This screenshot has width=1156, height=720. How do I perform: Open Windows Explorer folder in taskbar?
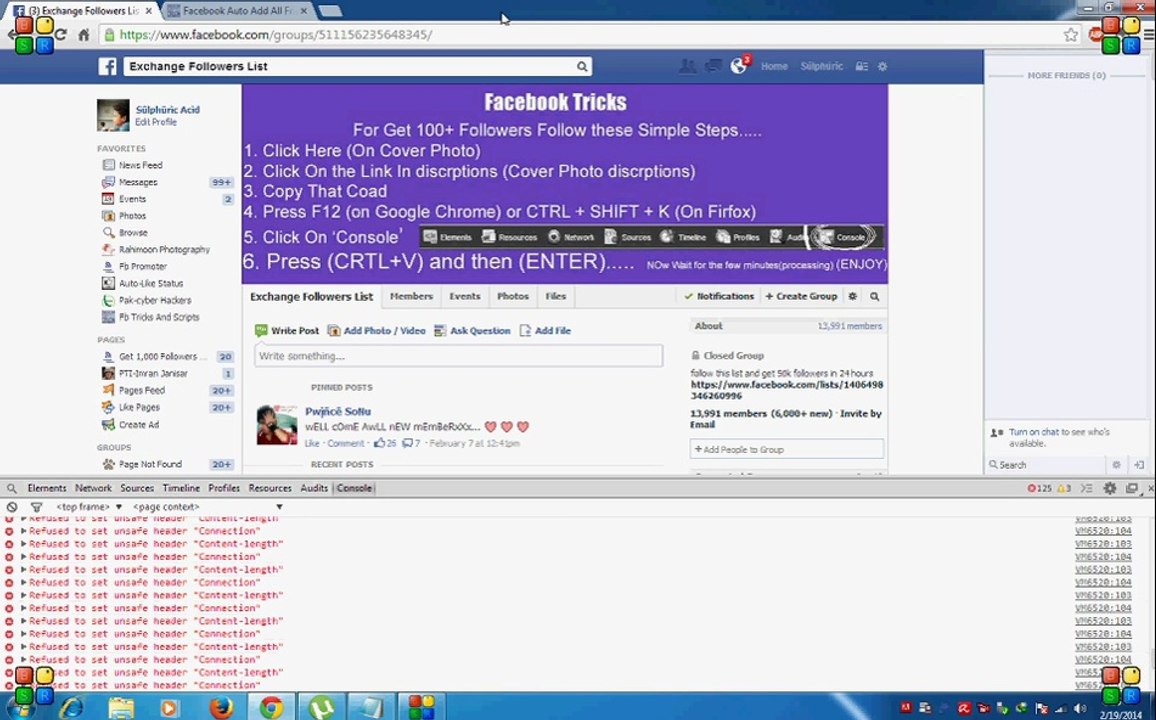point(121,707)
